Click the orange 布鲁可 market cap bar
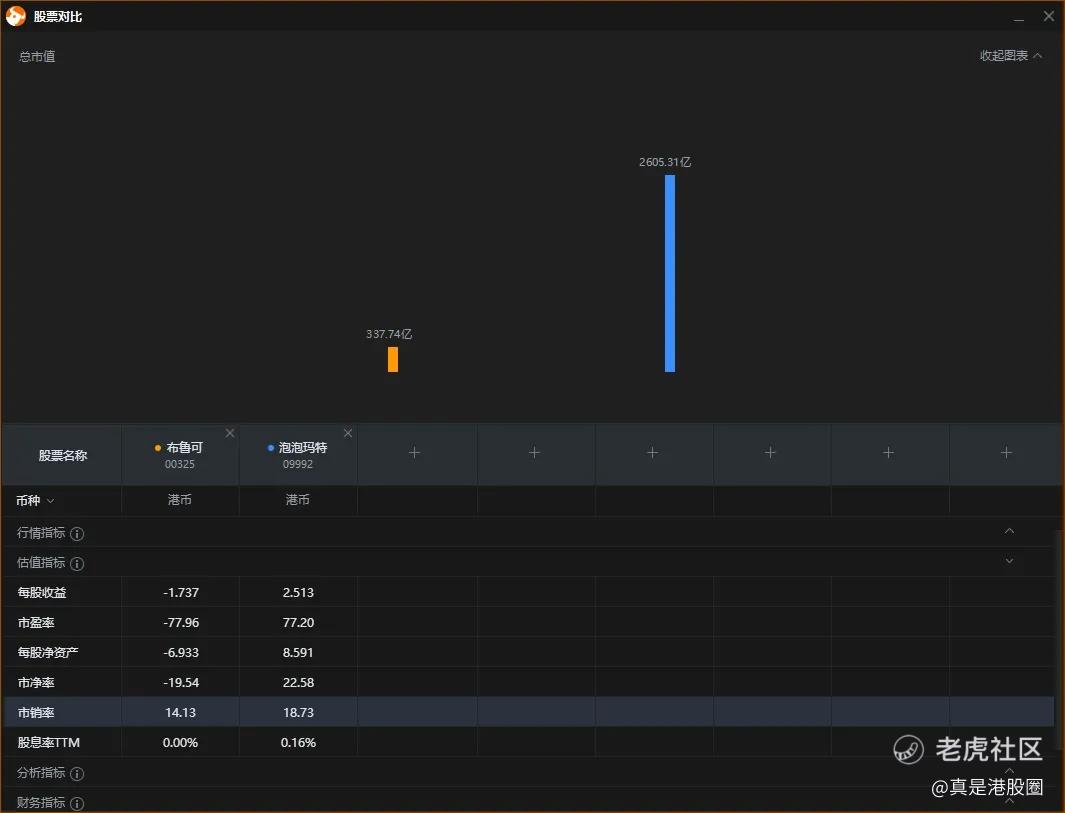The width and height of the screenshot is (1065, 813). point(393,359)
